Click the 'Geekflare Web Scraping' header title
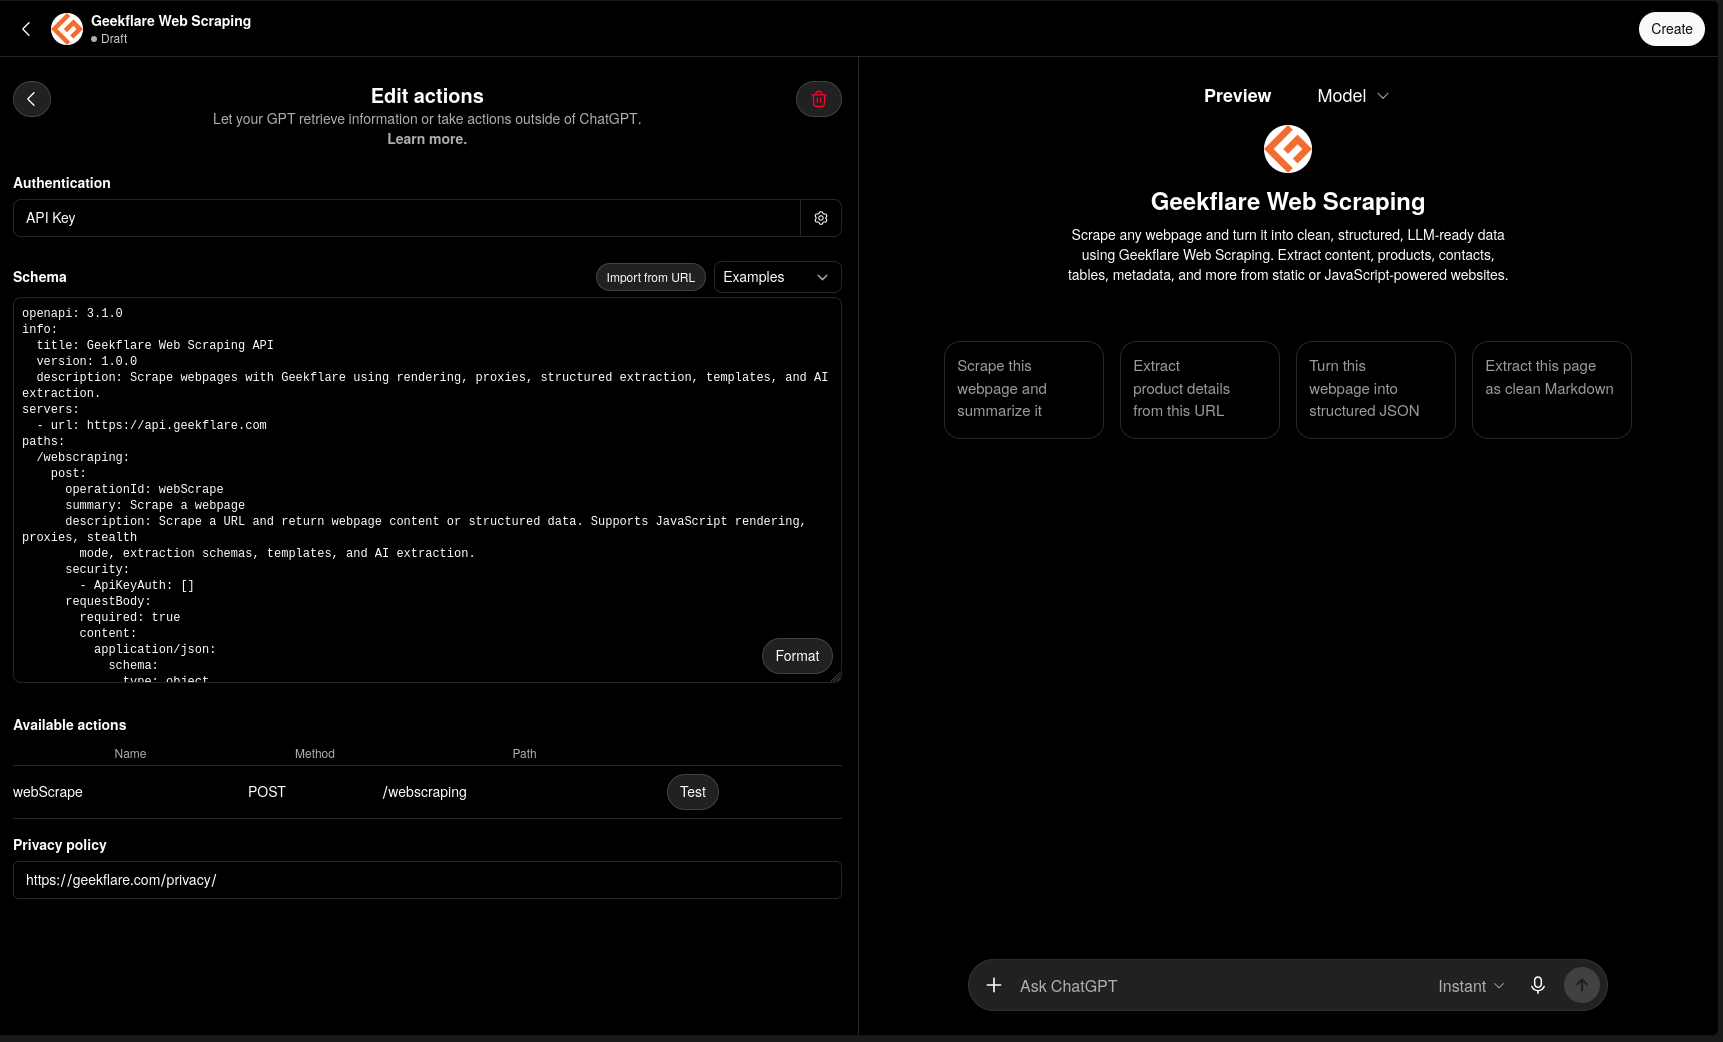The width and height of the screenshot is (1723, 1042). pos(171,21)
